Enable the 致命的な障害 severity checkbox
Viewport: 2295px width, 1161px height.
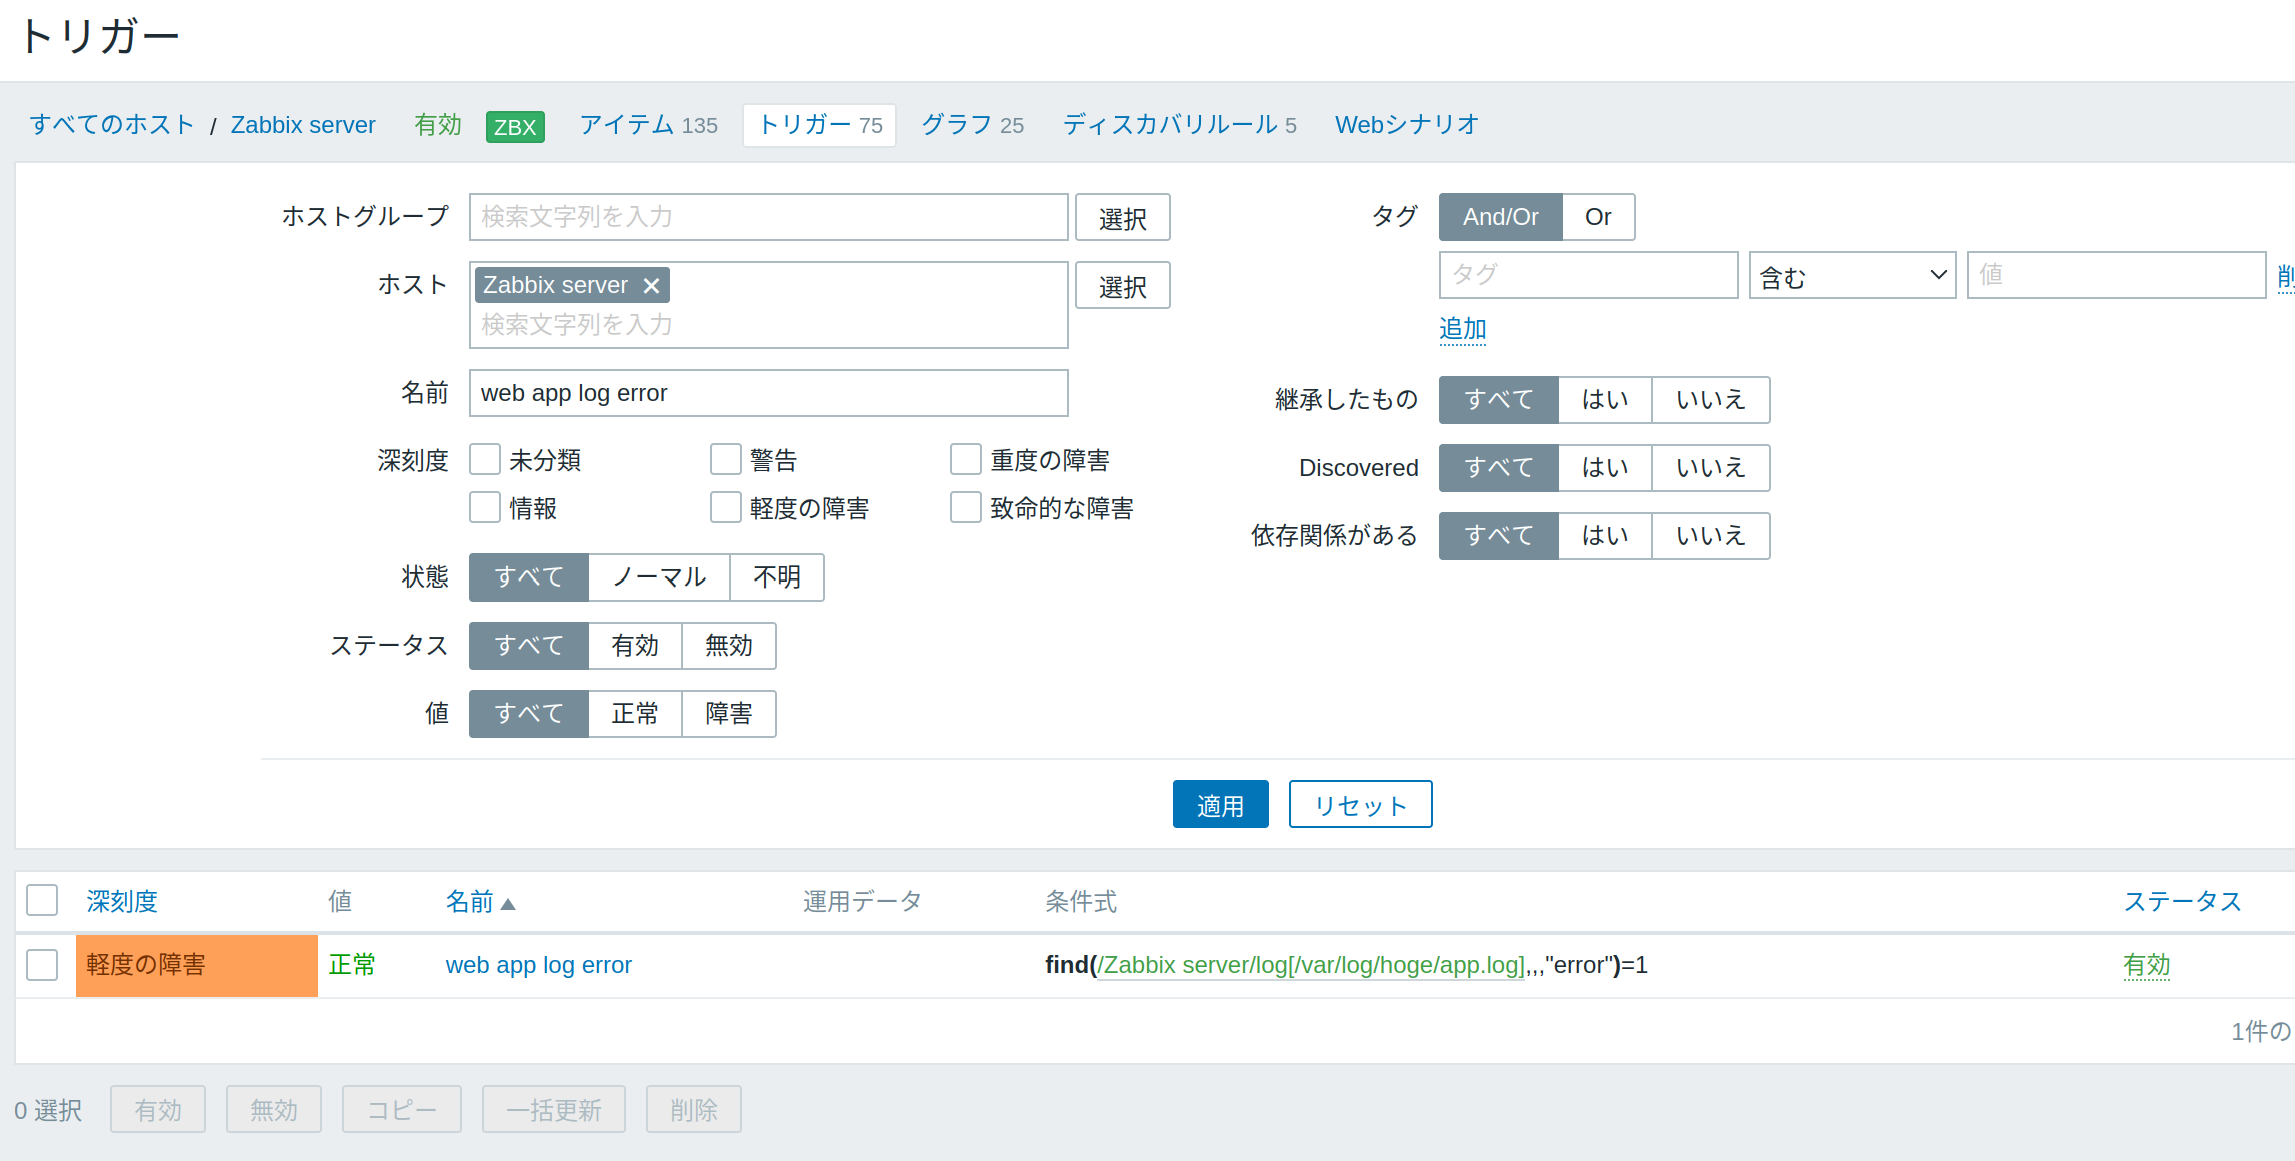click(965, 508)
